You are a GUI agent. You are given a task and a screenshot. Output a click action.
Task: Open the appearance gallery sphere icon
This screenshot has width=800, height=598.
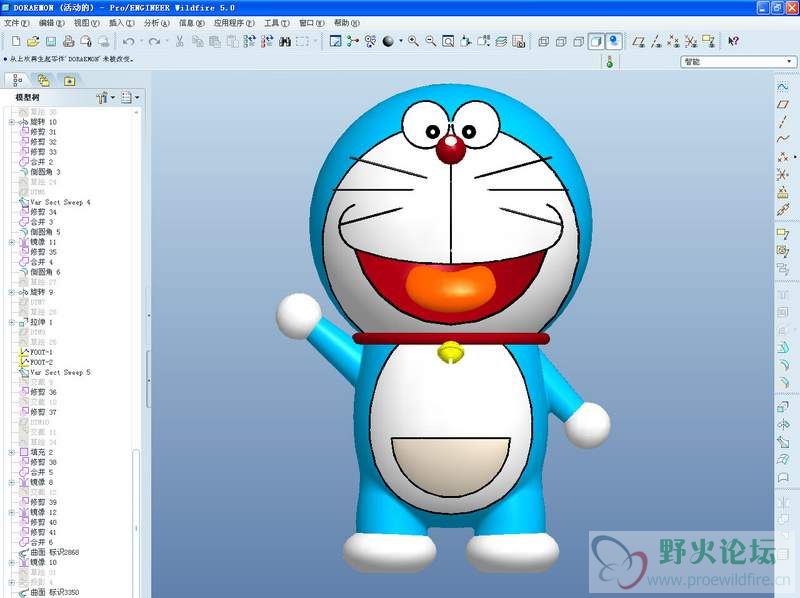coord(388,41)
